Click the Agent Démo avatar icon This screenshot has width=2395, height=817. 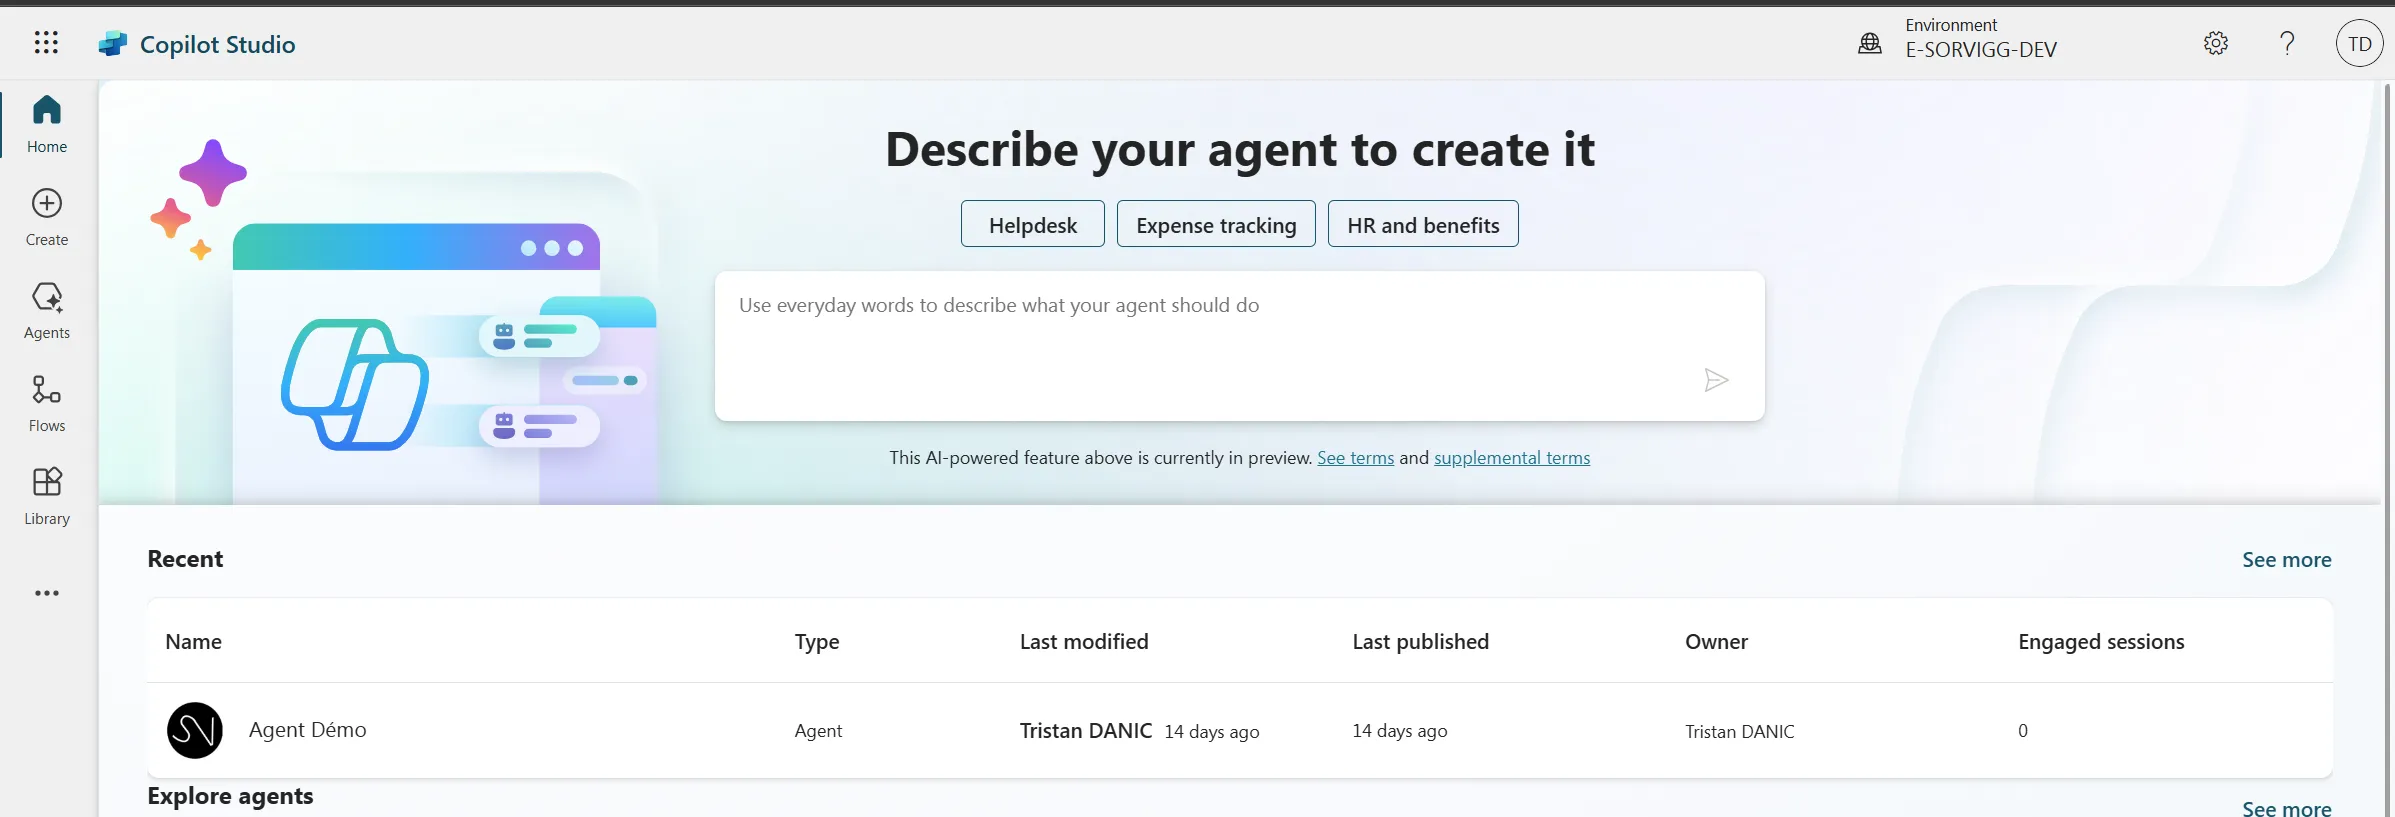pos(195,730)
